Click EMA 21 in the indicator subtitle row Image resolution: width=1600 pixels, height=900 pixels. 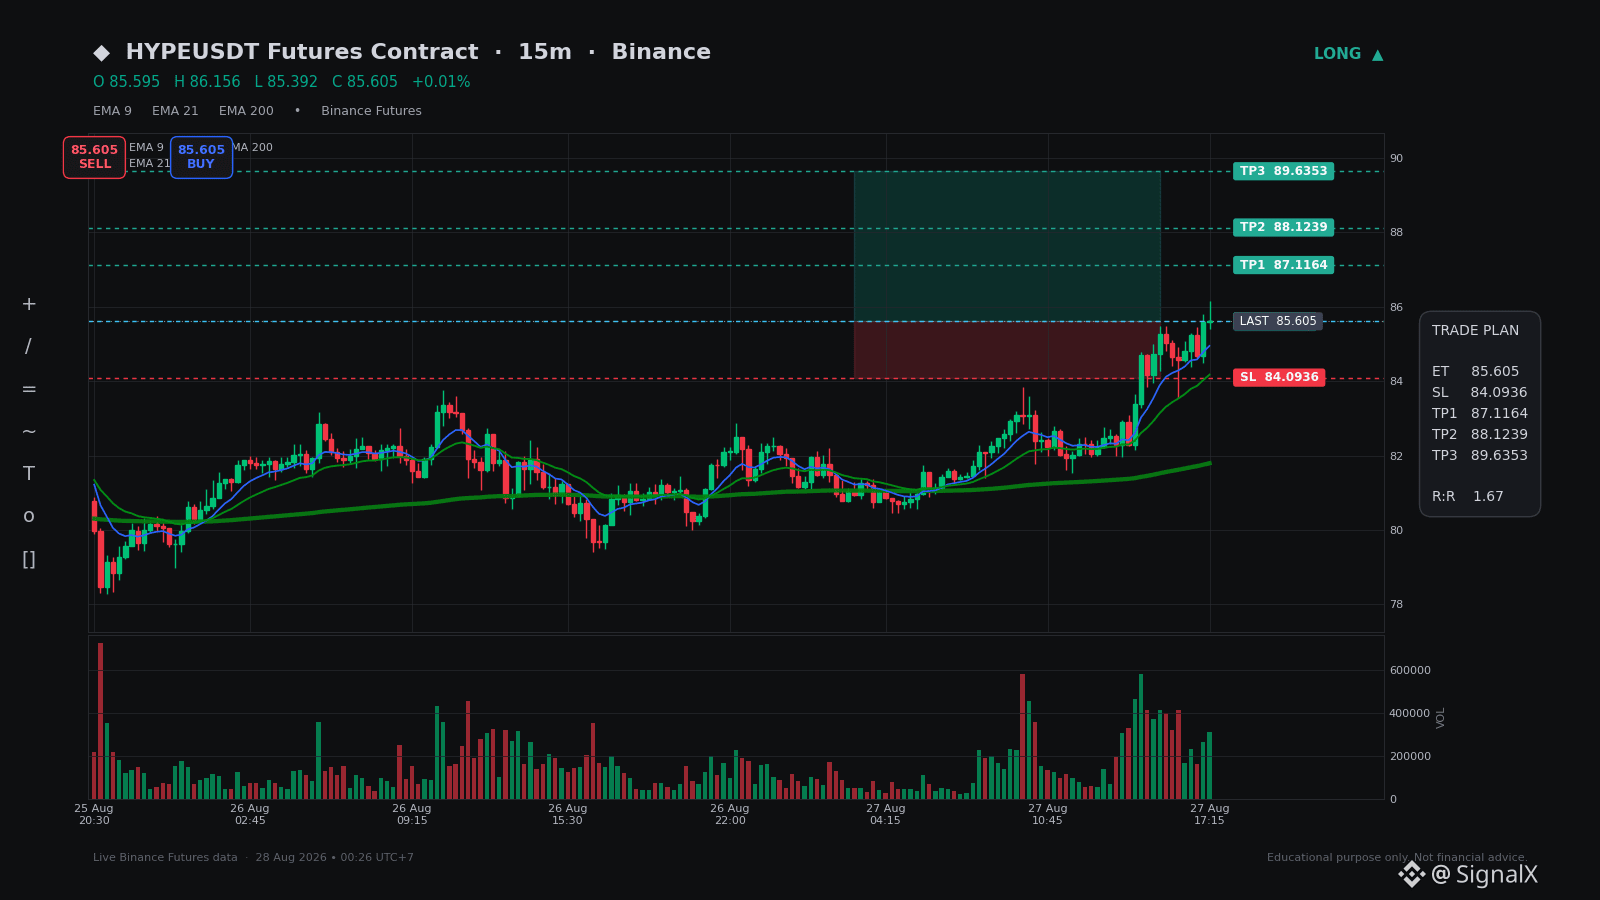coord(175,111)
